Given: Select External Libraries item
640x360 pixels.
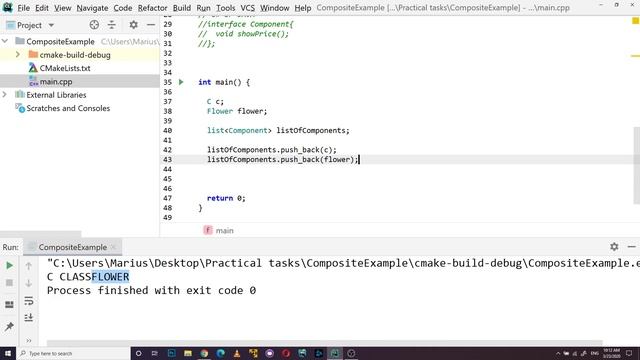Looking at the screenshot, I should tap(56, 95).
